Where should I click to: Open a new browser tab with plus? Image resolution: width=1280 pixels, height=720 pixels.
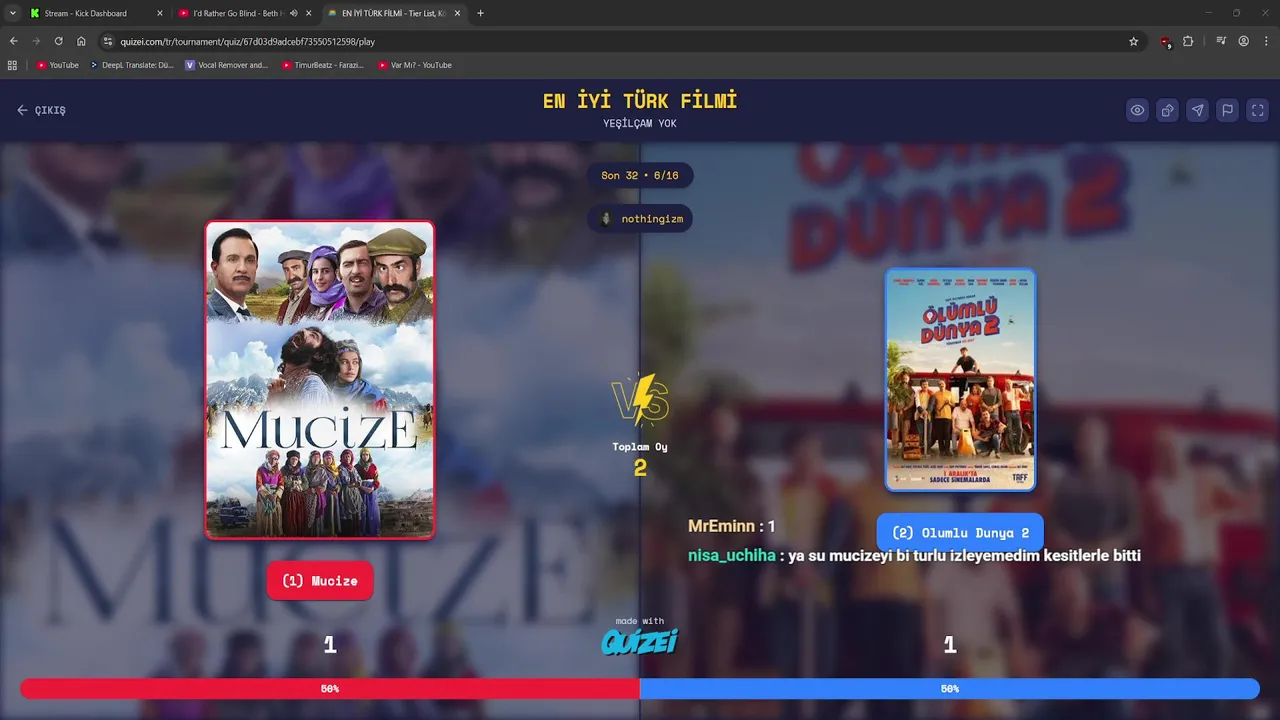coord(481,13)
